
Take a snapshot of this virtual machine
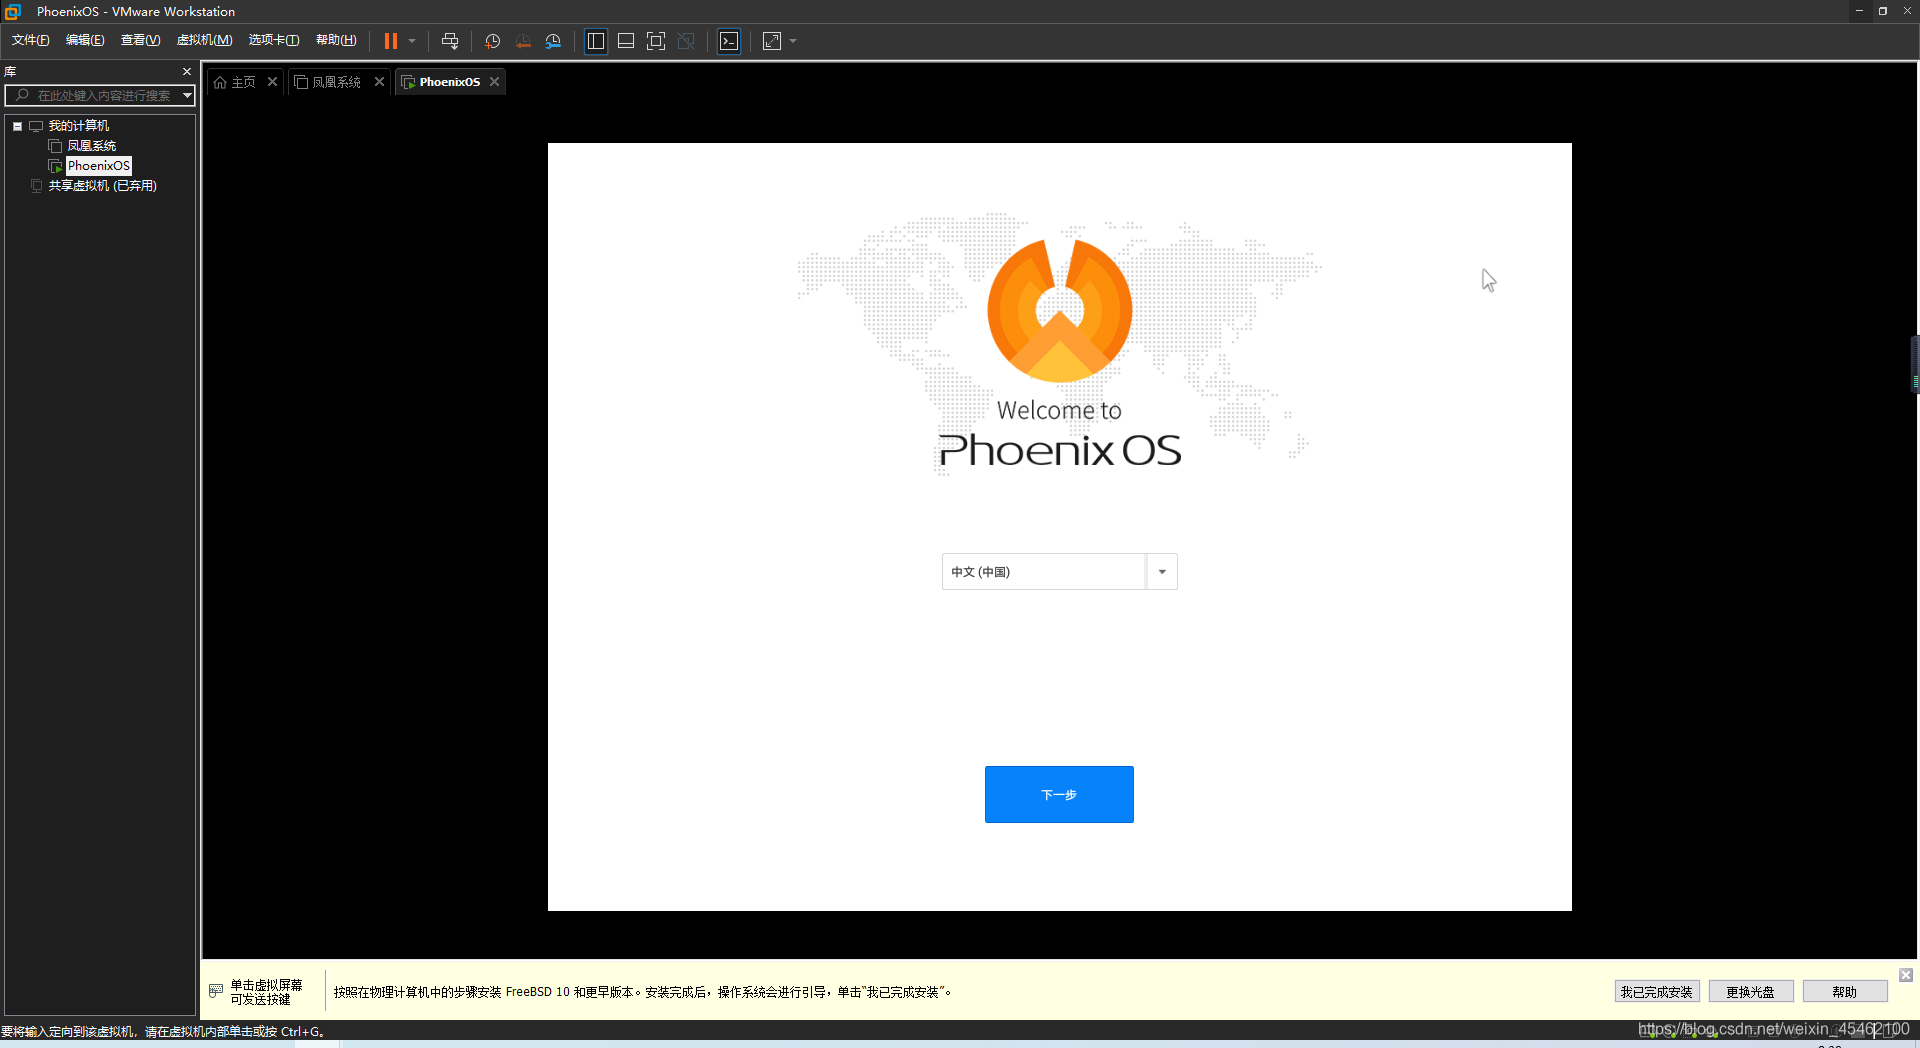(x=493, y=41)
